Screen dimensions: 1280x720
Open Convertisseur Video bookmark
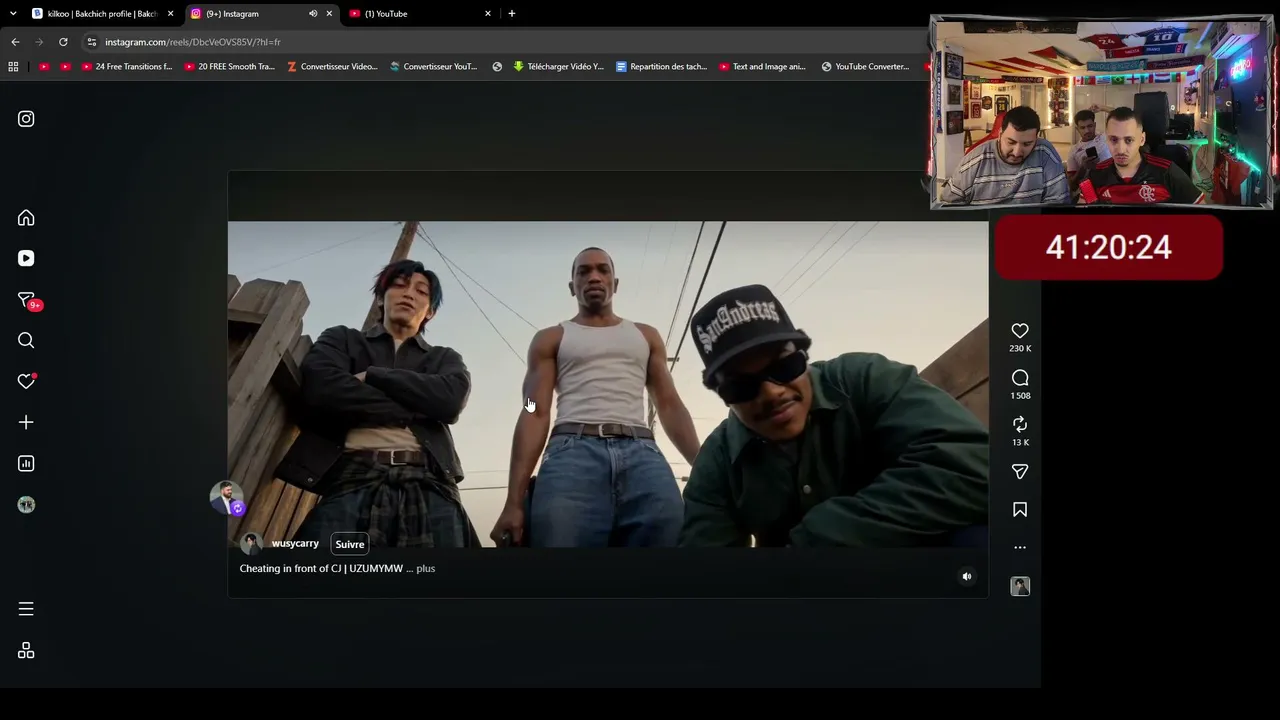332,67
